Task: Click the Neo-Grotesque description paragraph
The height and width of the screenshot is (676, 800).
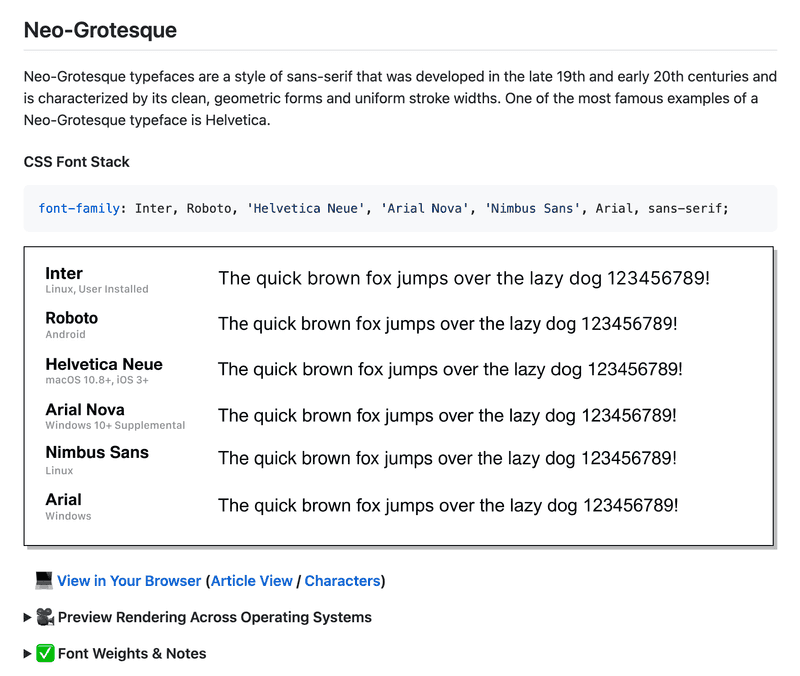Action: (x=400, y=98)
